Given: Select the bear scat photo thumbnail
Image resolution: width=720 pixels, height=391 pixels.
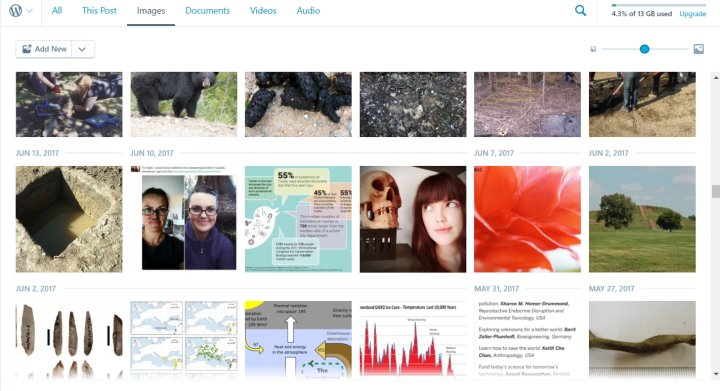Looking at the screenshot, I should (x=298, y=104).
